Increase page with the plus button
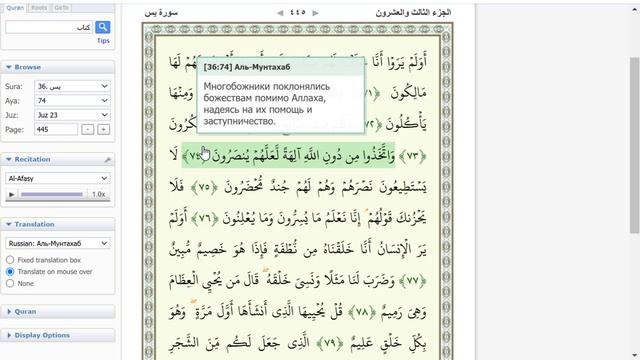Image resolution: width=640 pixels, height=360 pixels. 104,129
